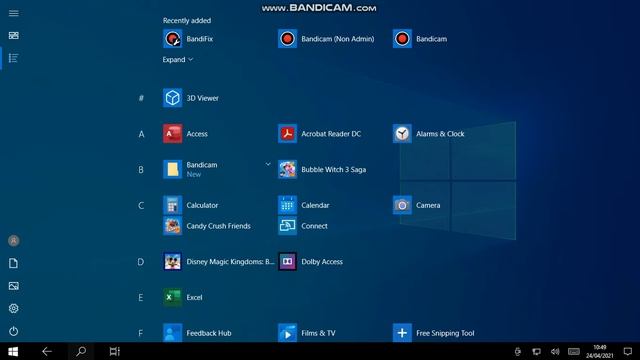The width and height of the screenshot is (640, 360).
Task: Open 3D Viewer app icon
Action: 173,98
